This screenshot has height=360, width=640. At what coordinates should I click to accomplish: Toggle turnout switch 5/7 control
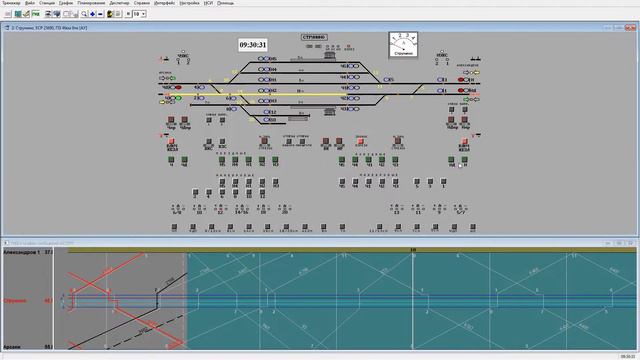click(461, 209)
